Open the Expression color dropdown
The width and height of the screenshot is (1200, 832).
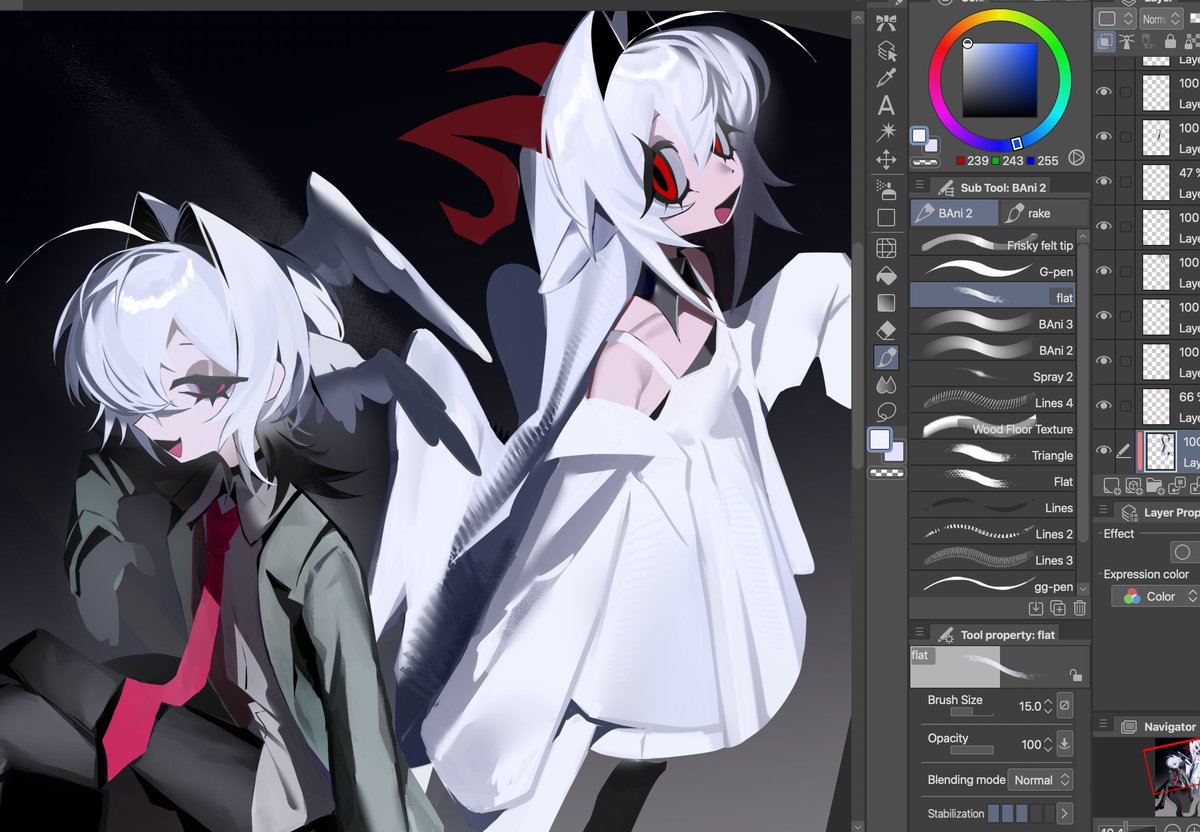[1156, 596]
